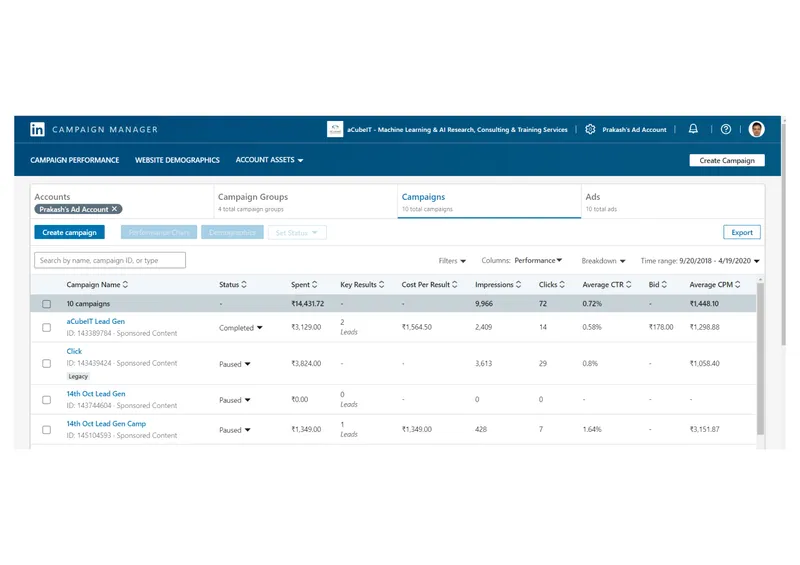Image resolution: width=800 pixels, height=565 pixels.
Task: Change the Completed status of aCubeIT Lead Gen
Action: pos(241,328)
